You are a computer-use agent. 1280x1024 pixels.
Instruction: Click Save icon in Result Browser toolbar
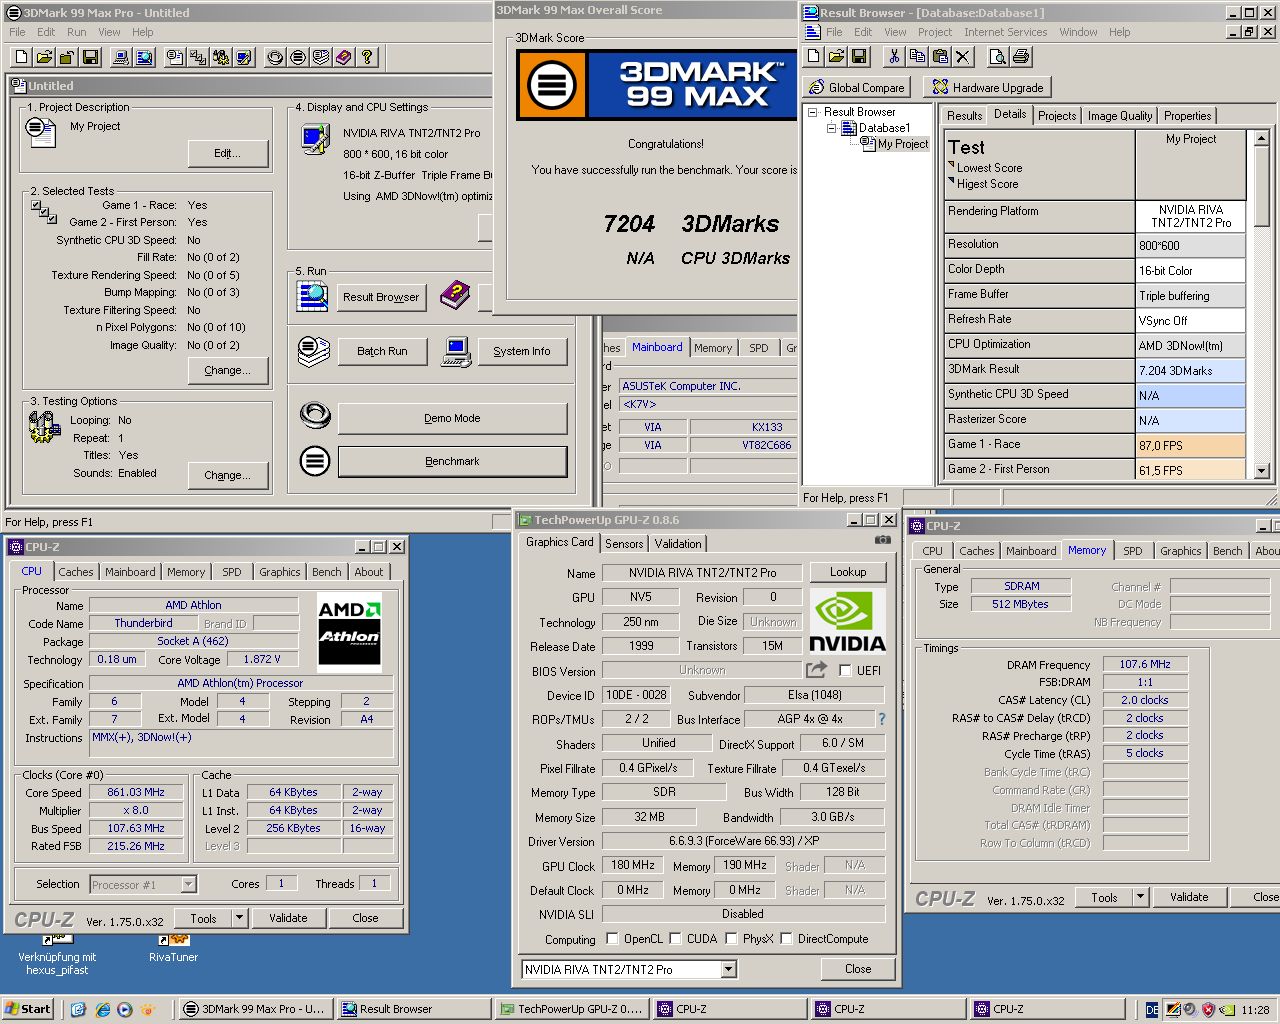pyautogui.click(x=859, y=56)
